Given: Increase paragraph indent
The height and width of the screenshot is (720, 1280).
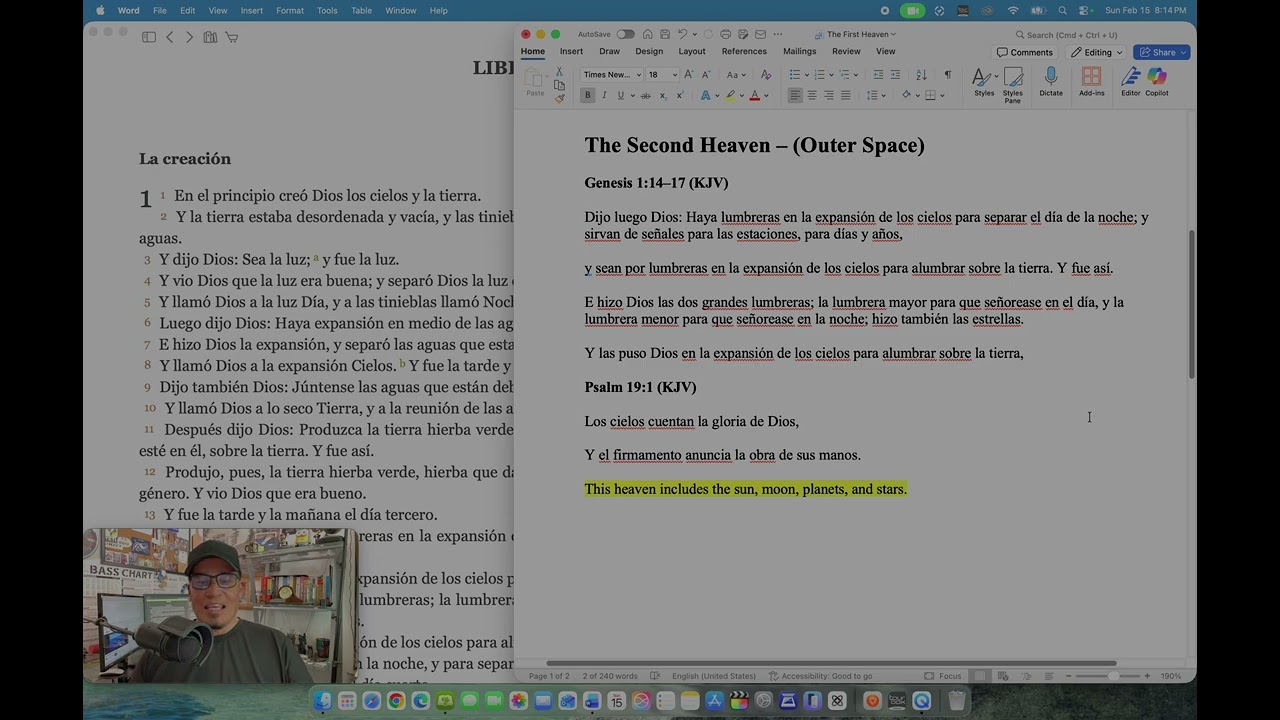Looking at the screenshot, I should pyautogui.click(x=895, y=75).
